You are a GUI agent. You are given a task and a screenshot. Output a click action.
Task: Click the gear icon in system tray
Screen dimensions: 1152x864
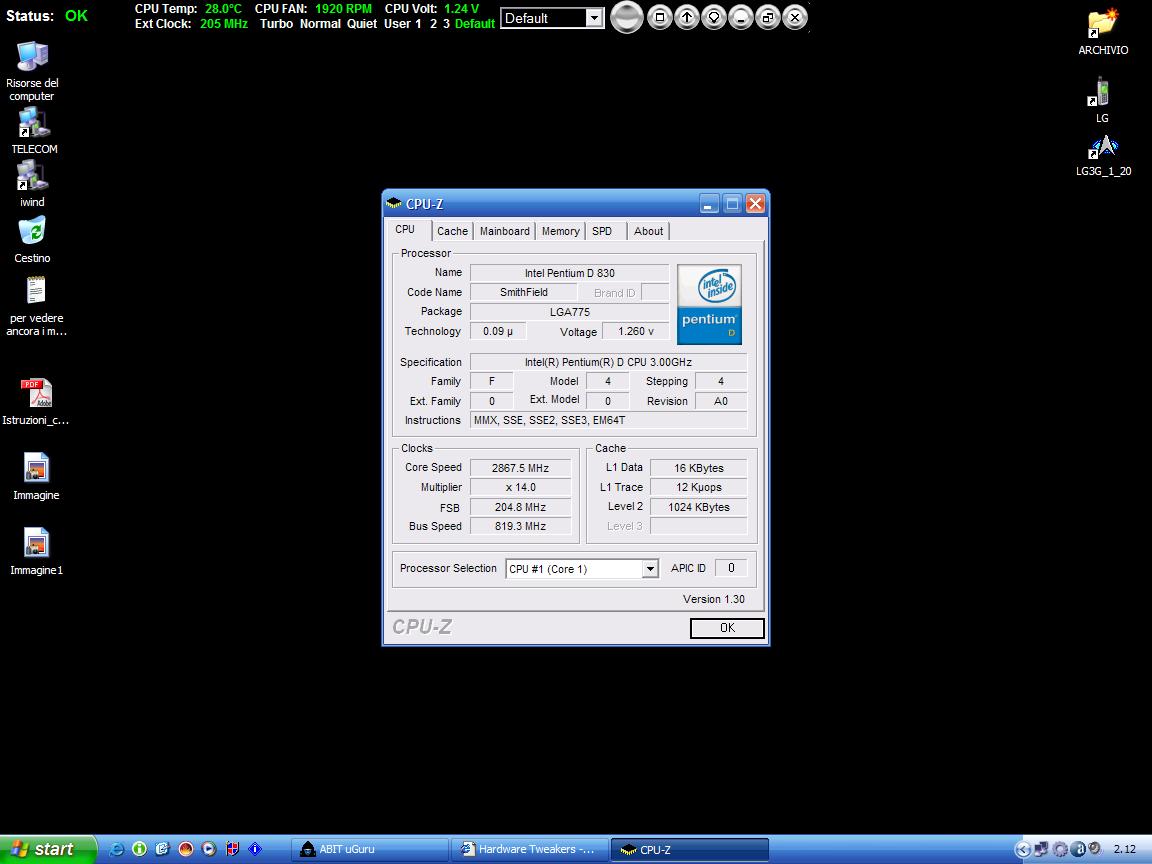(1060, 849)
